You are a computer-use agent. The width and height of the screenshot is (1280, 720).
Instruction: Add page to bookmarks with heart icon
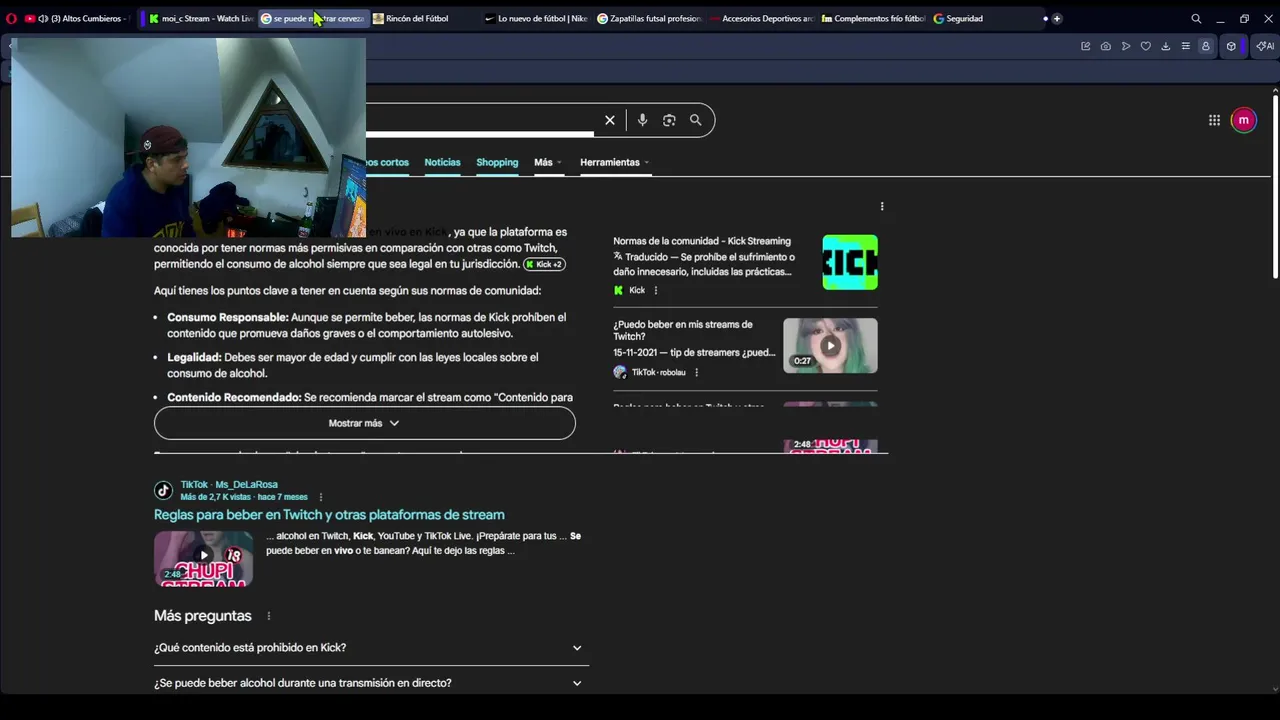[1145, 46]
